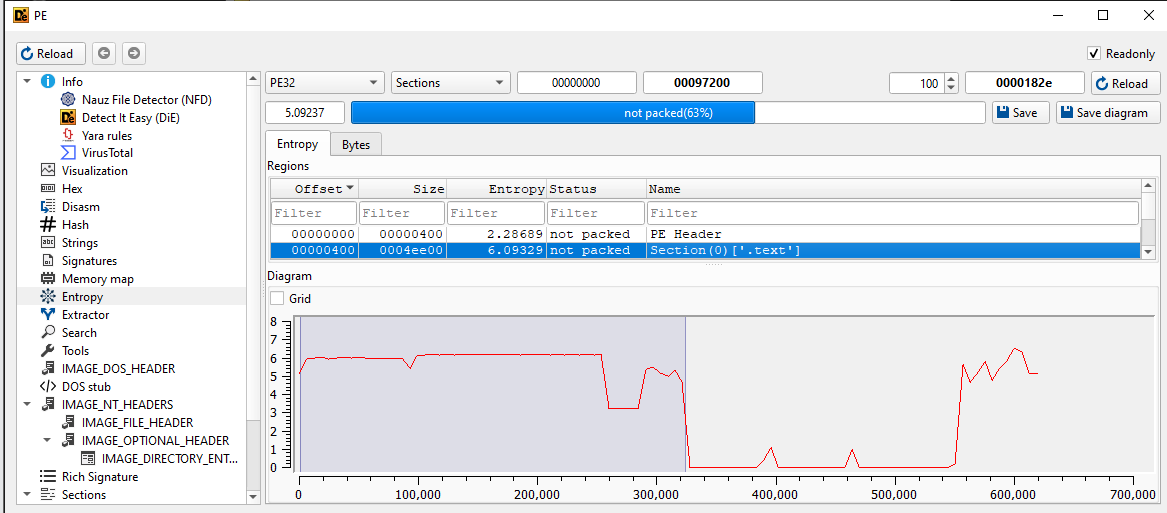
Task: Go forward with the right arrow icon
Action: tap(134, 54)
